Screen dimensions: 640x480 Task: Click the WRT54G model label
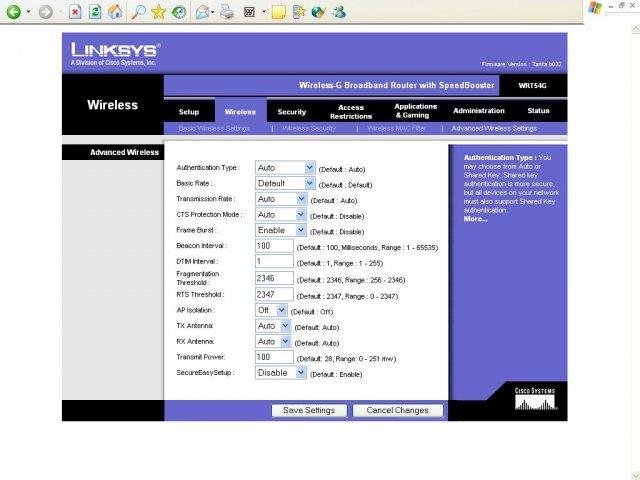[532, 85]
